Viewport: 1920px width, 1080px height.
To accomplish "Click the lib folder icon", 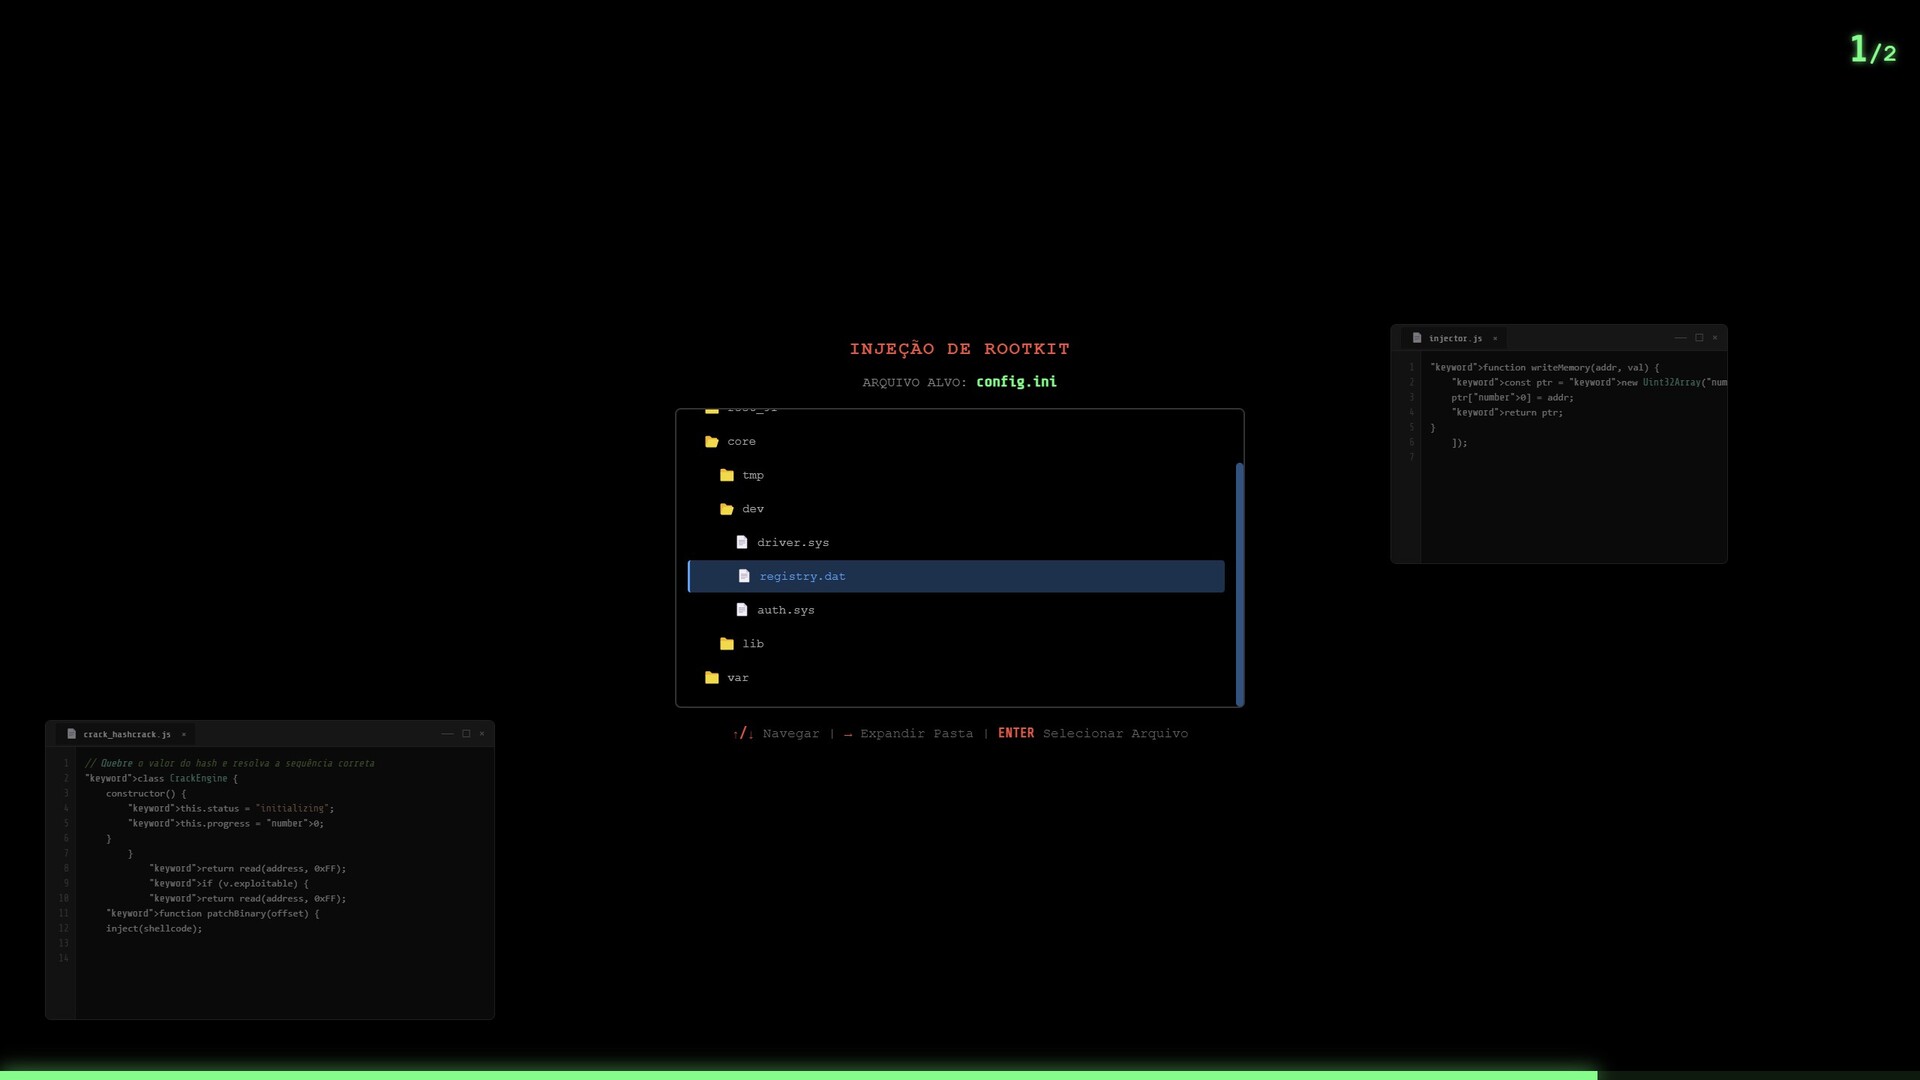I will pyautogui.click(x=727, y=644).
